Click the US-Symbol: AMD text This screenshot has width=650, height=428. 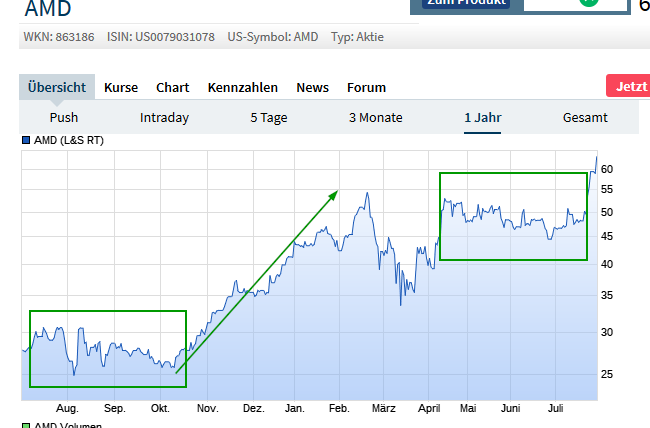pyautogui.click(x=273, y=37)
